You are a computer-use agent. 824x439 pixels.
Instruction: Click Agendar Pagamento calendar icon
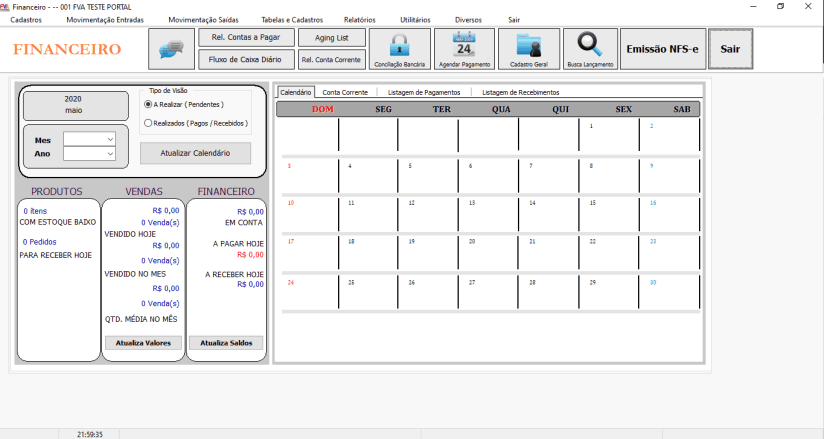click(x=464, y=46)
